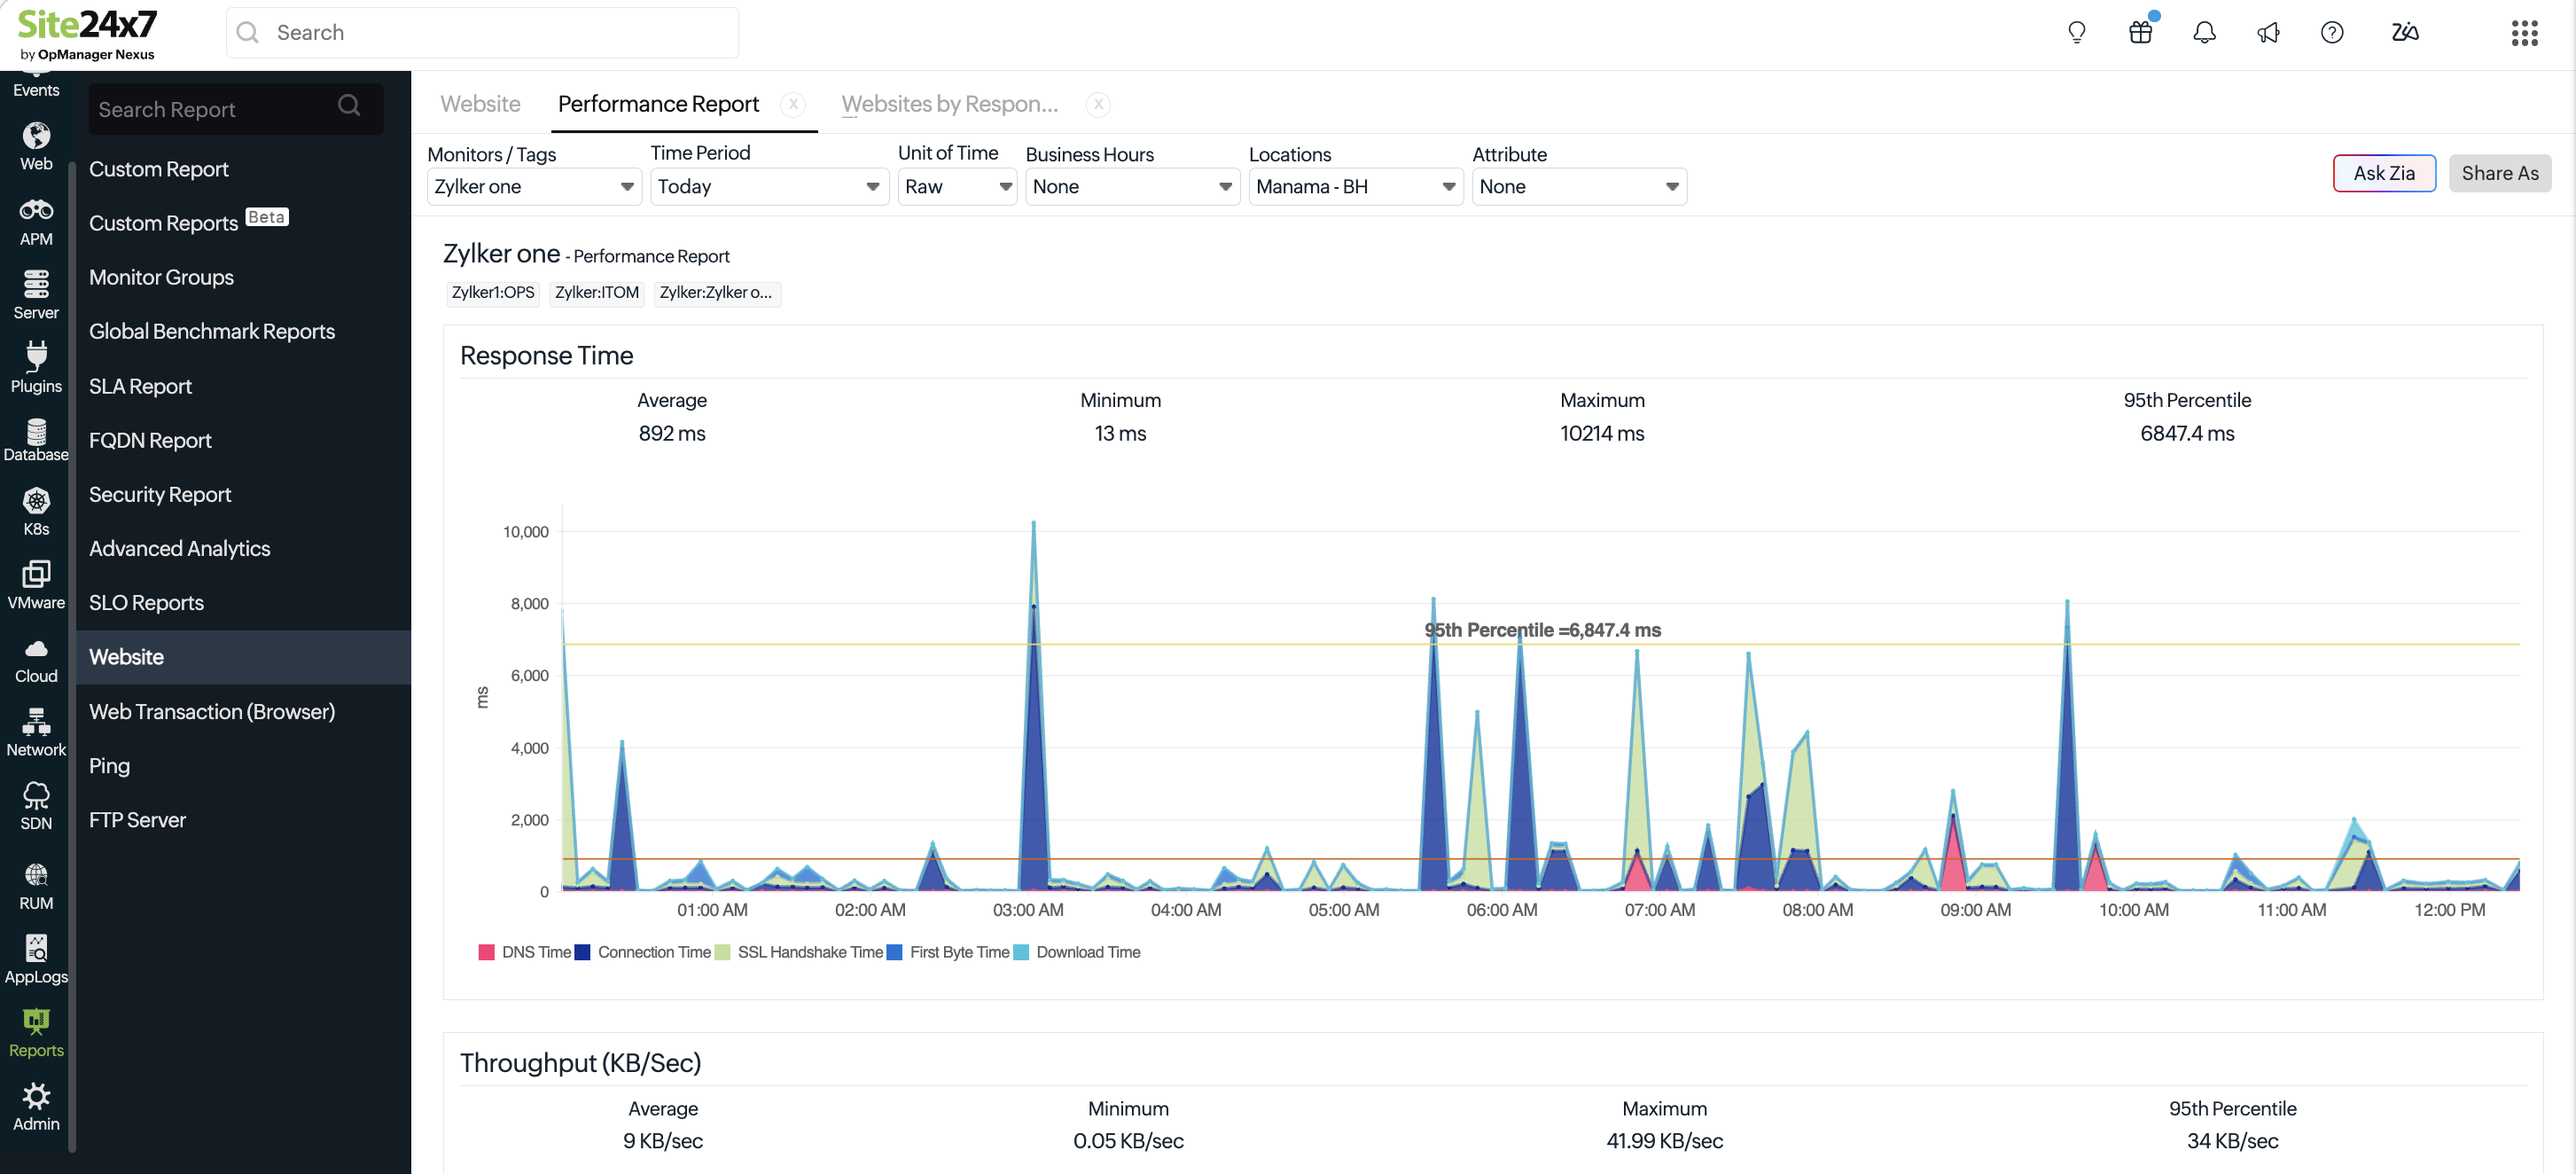Open the VMware module icon
Viewport: 2576px width, 1174px height.
pos(36,586)
